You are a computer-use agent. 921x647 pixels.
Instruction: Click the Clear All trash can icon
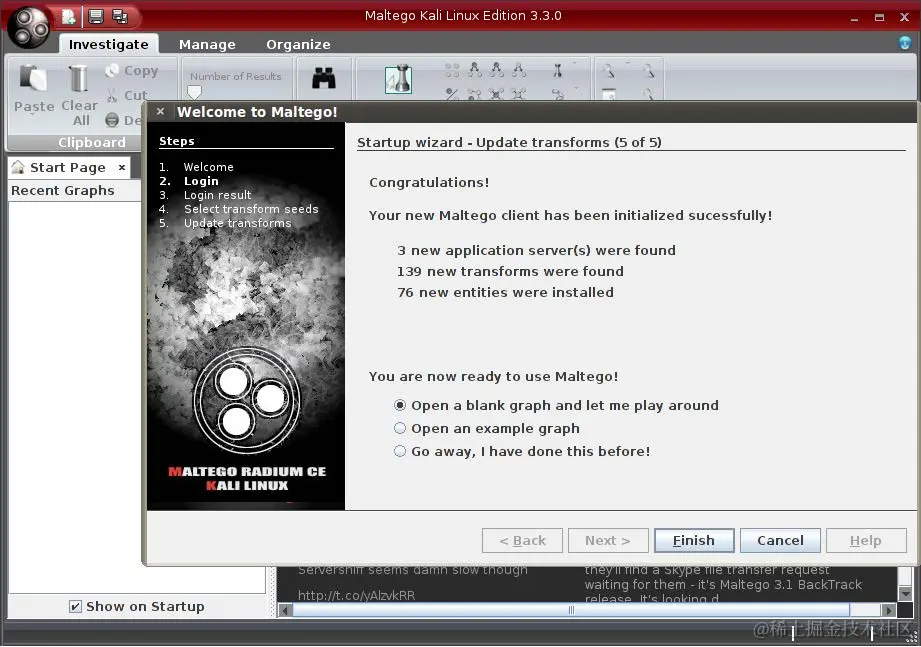pos(78,79)
